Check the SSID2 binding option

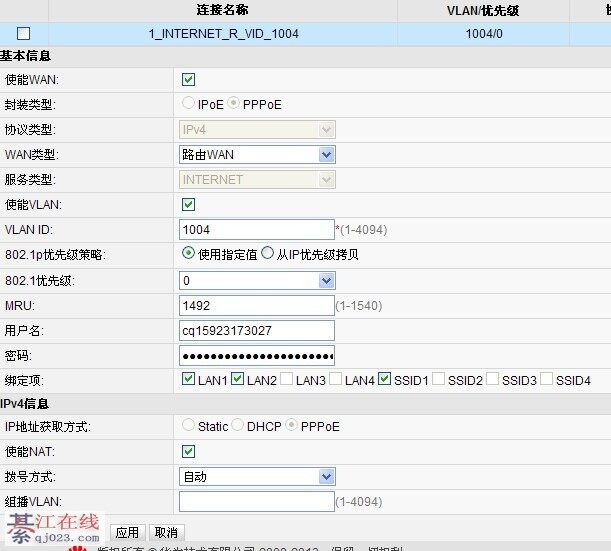(x=438, y=380)
